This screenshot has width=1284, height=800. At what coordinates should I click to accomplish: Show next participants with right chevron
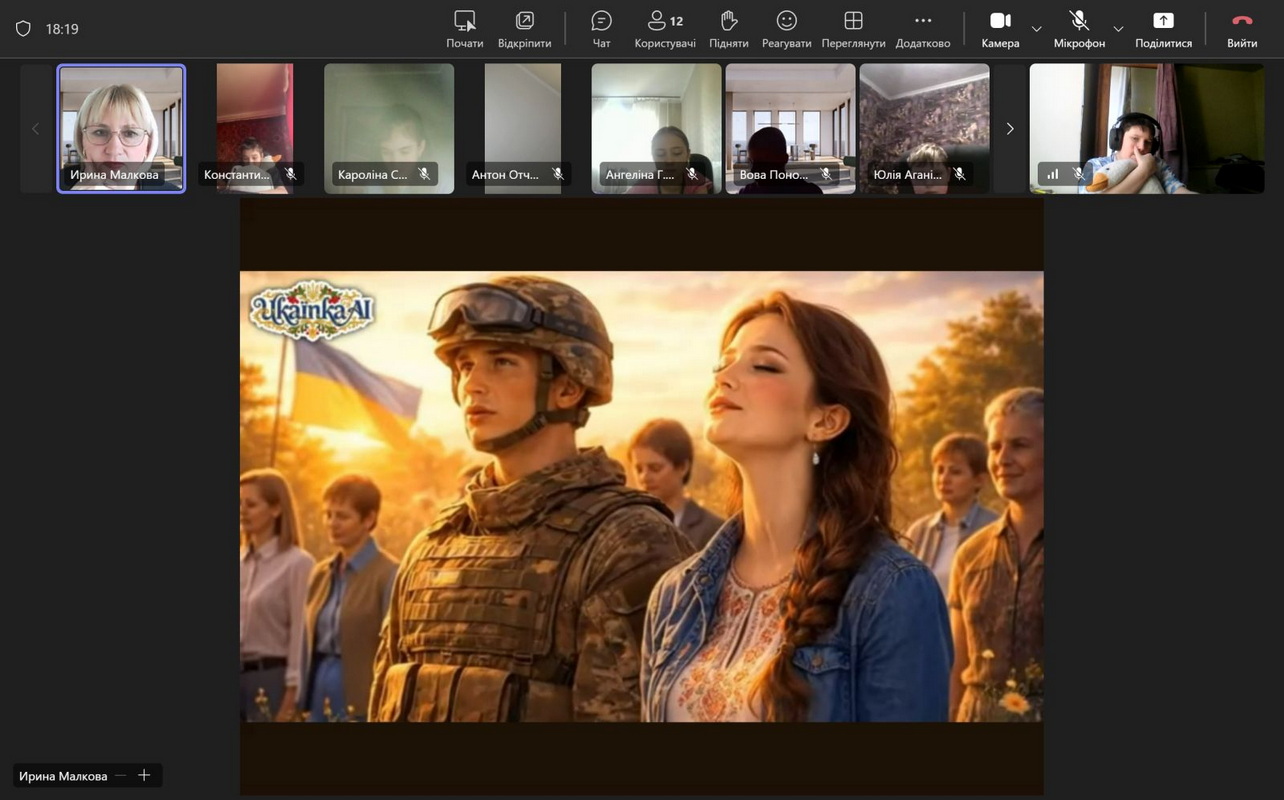[x=1009, y=128]
